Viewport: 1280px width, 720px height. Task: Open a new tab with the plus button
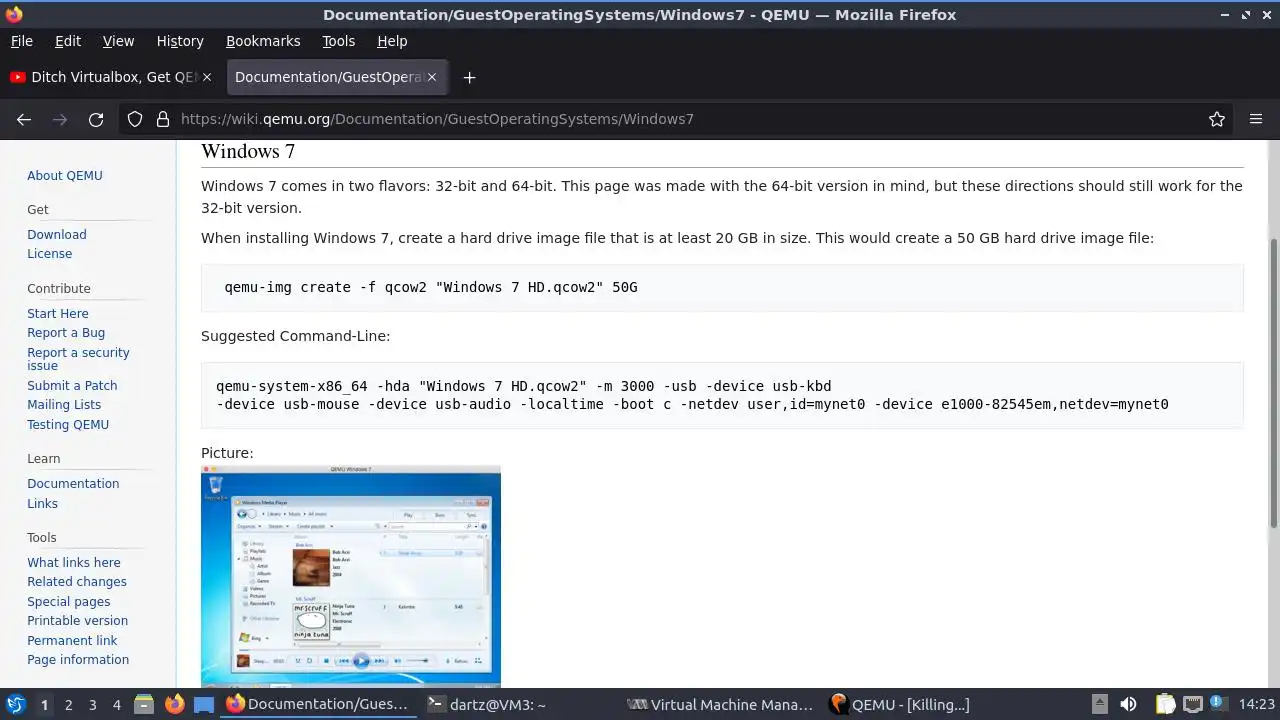click(x=469, y=77)
